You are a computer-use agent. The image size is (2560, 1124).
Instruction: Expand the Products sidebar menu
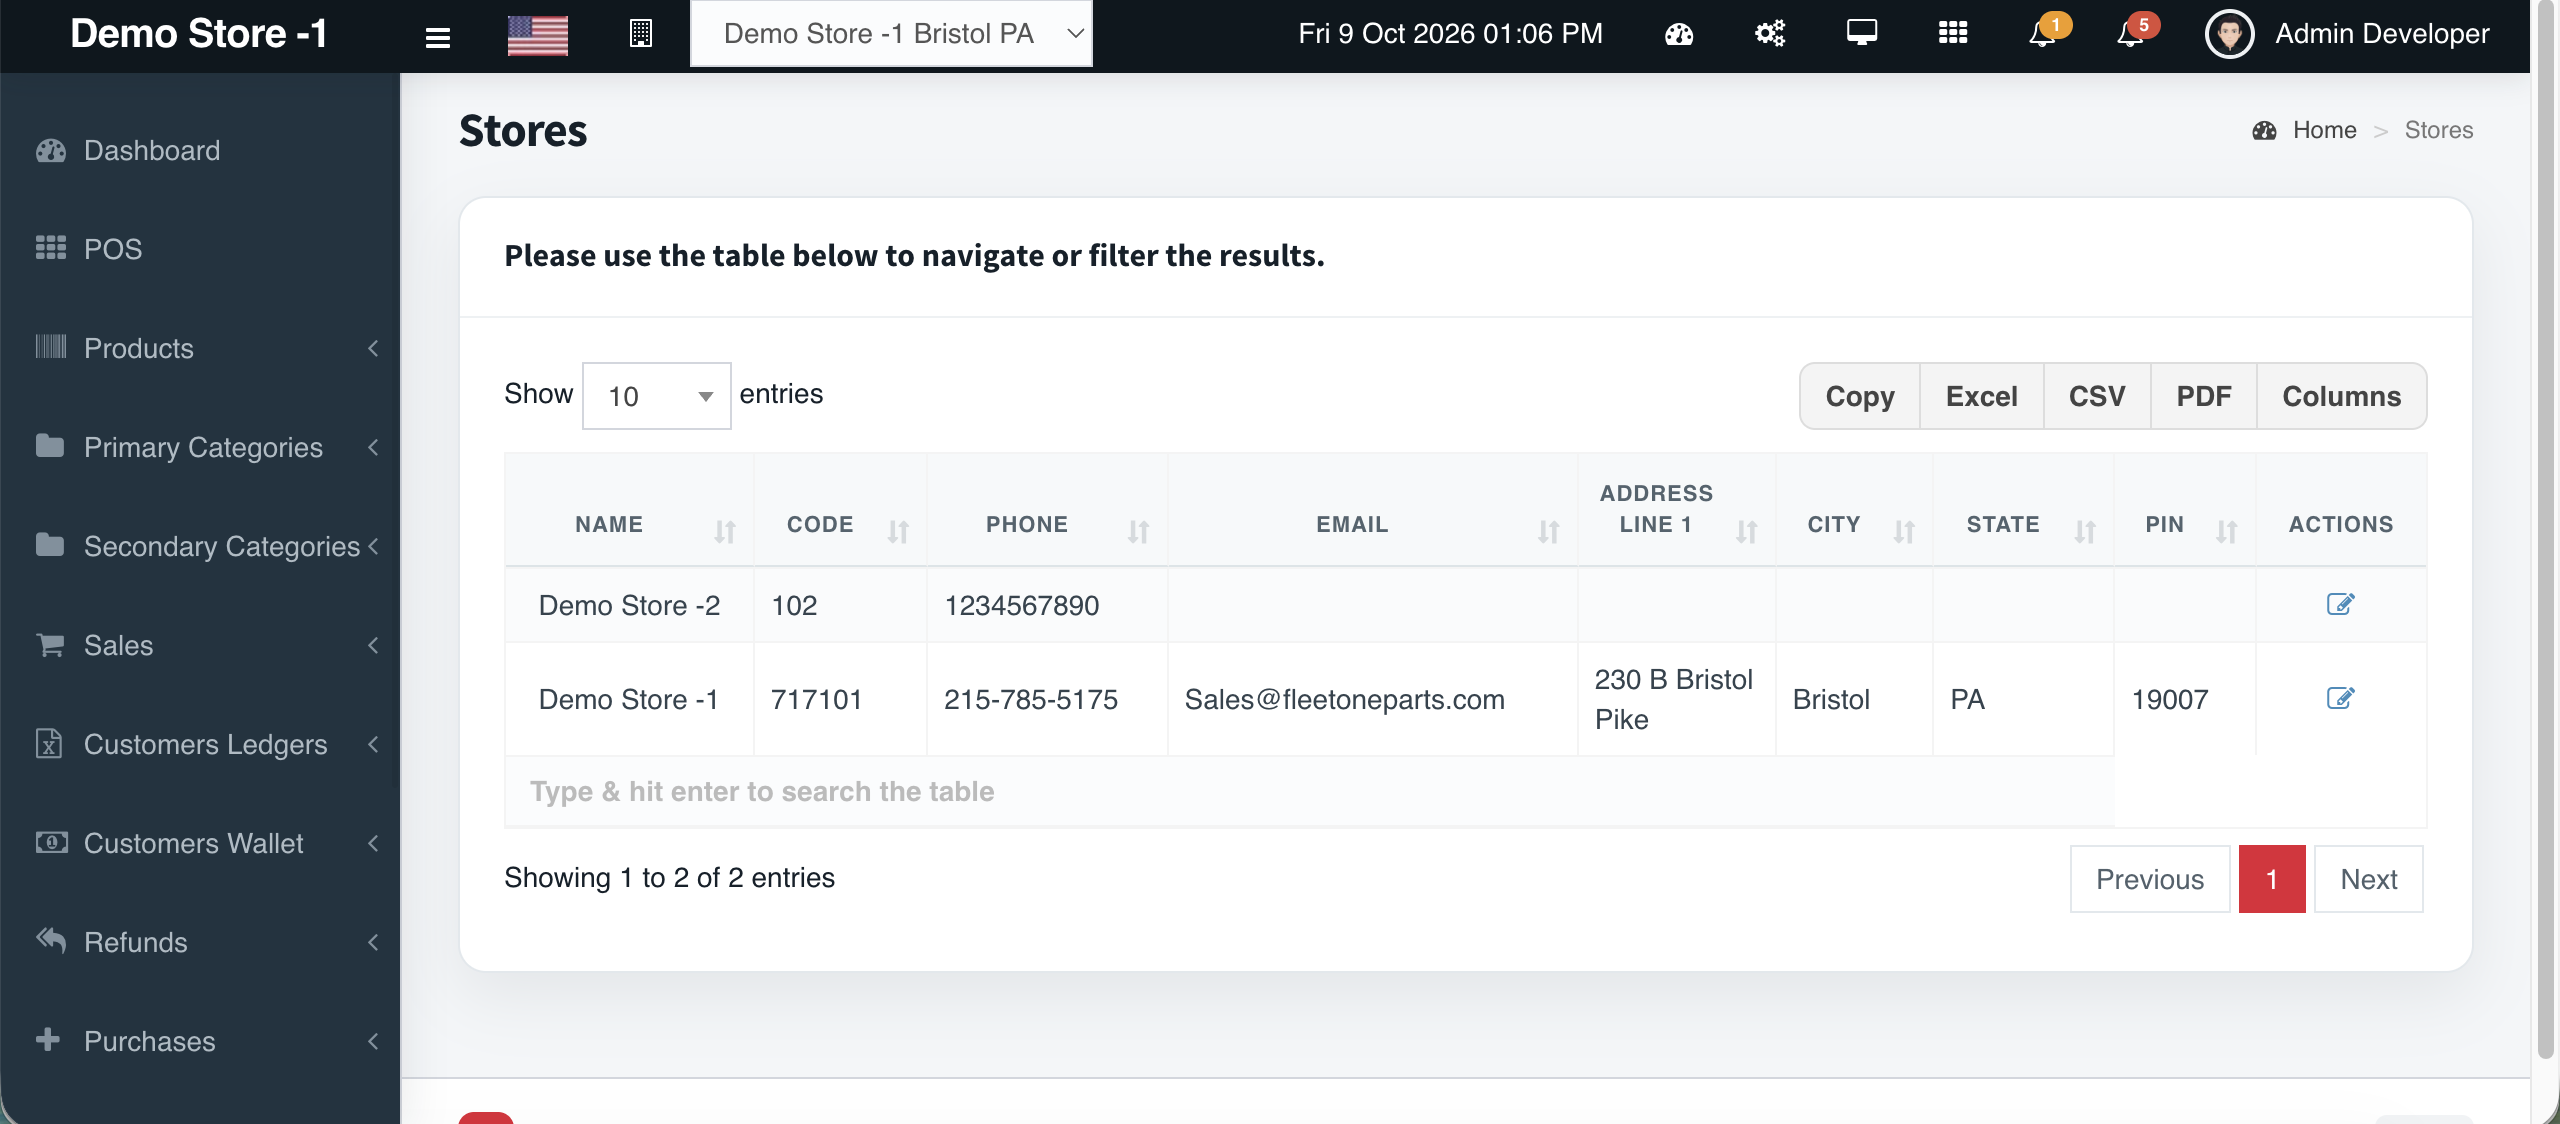200,348
